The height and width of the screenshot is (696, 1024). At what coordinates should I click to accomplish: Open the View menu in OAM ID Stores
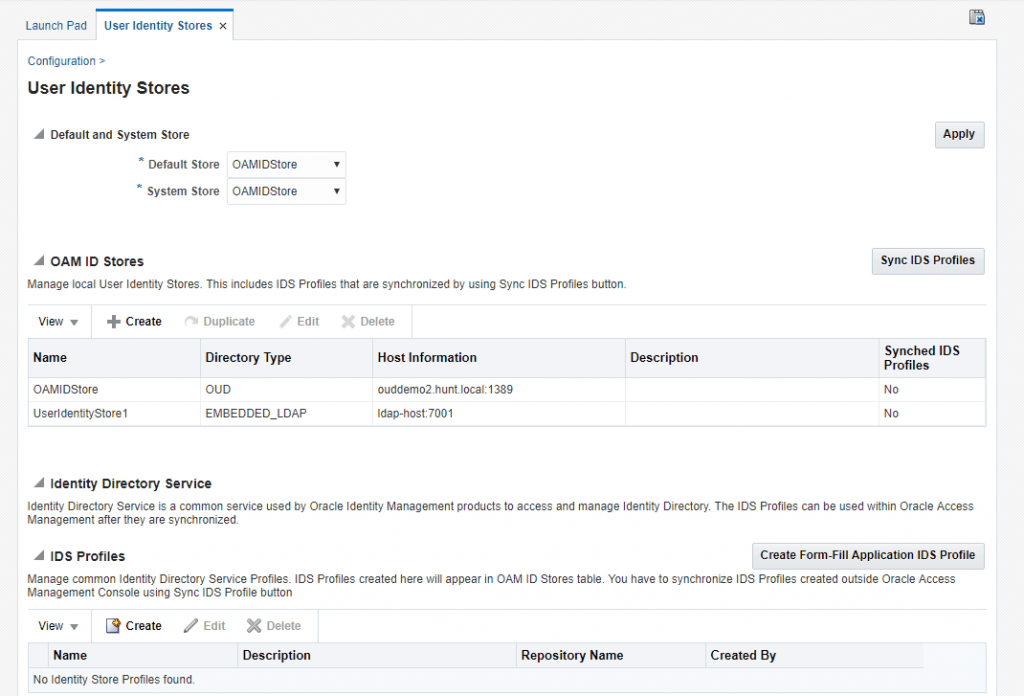pyautogui.click(x=58, y=322)
